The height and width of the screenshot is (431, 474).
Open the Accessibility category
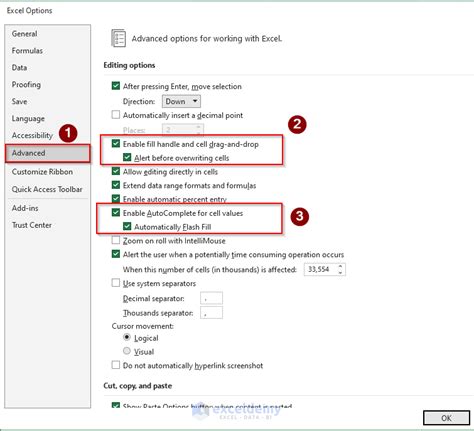click(x=32, y=135)
